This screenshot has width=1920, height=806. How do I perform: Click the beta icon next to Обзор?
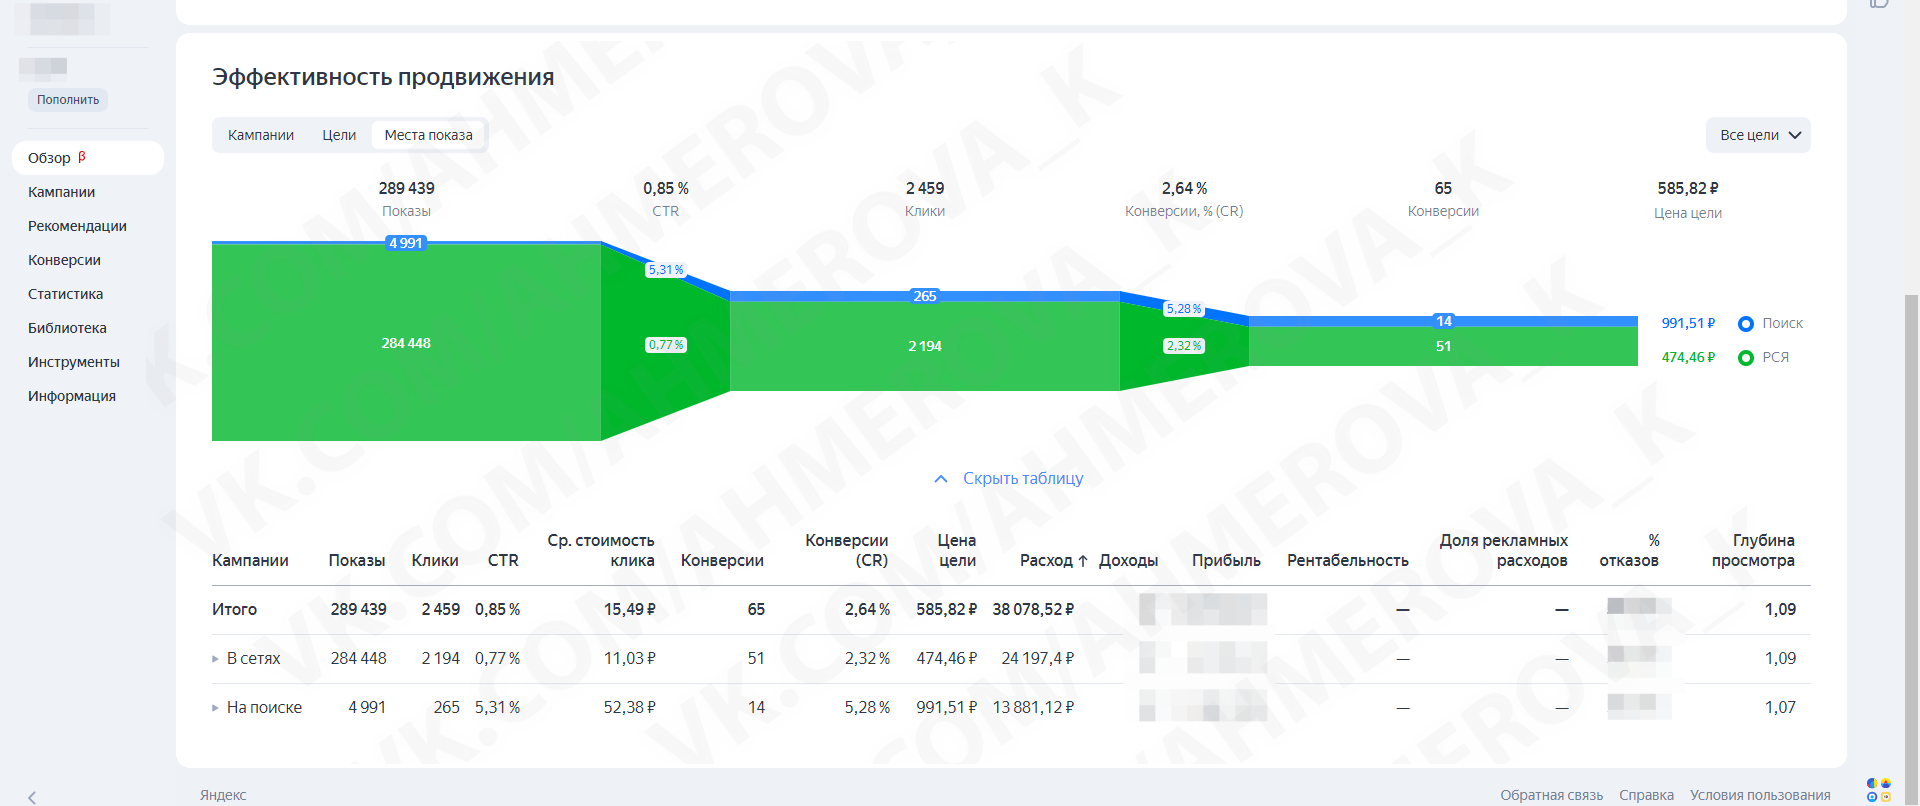(x=82, y=157)
